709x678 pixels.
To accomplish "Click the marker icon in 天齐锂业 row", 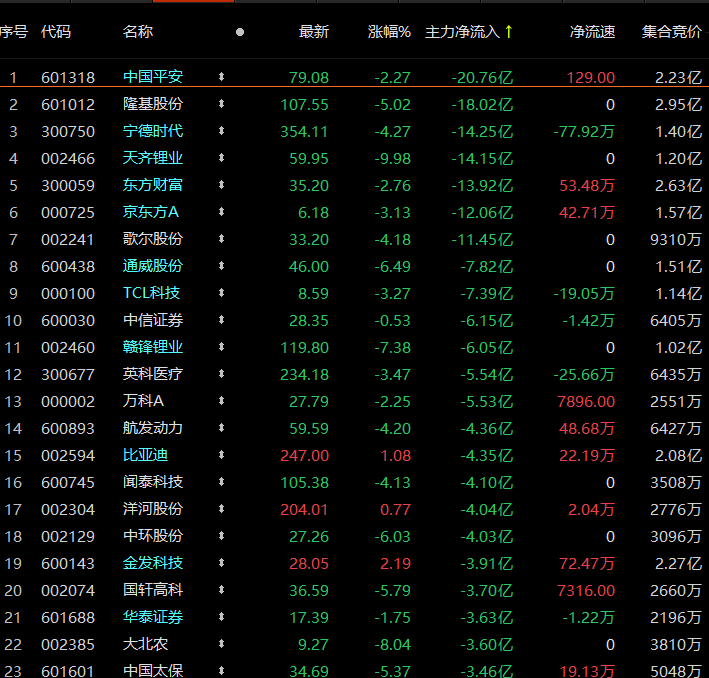I will coord(221,158).
